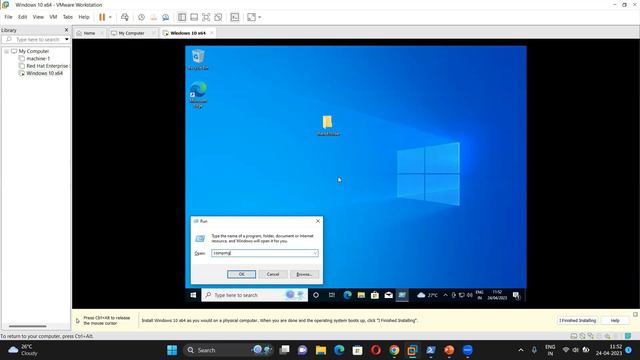Click the Stretch Guest display toolbar icon

coord(251,17)
